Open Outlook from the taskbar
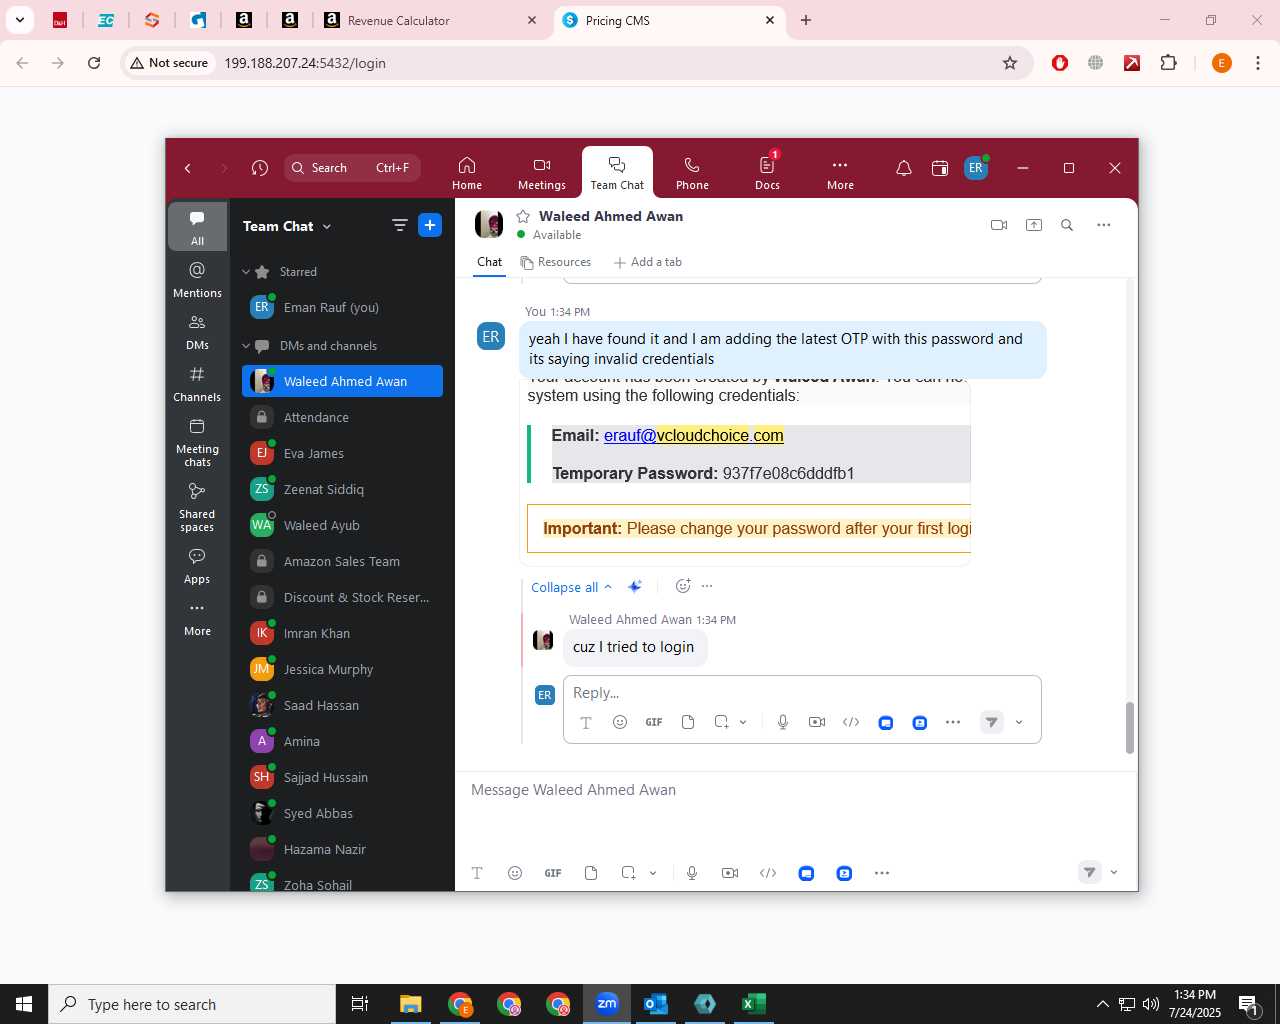This screenshot has width=1280, height=1024. [656, 1004]
